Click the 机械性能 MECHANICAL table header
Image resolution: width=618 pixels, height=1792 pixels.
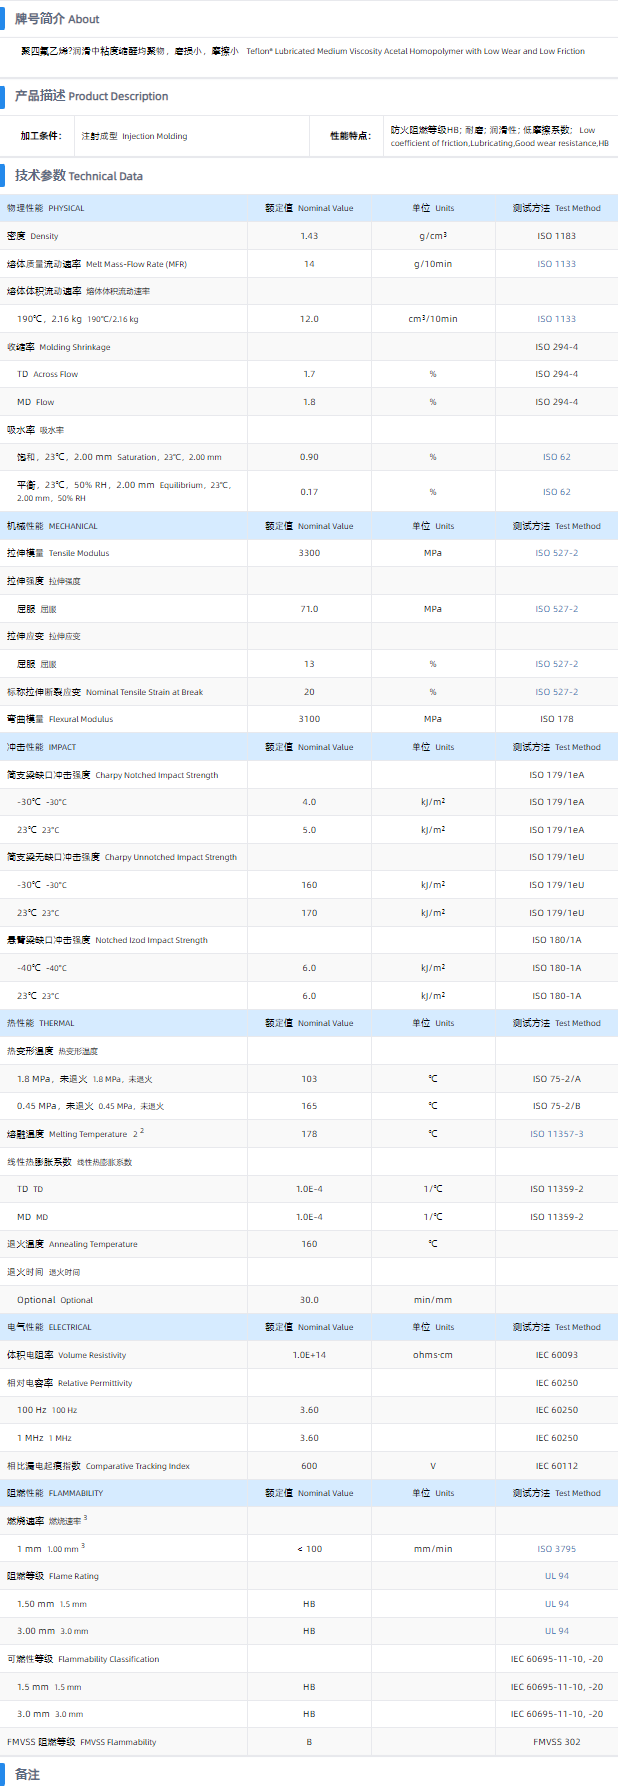52,526
